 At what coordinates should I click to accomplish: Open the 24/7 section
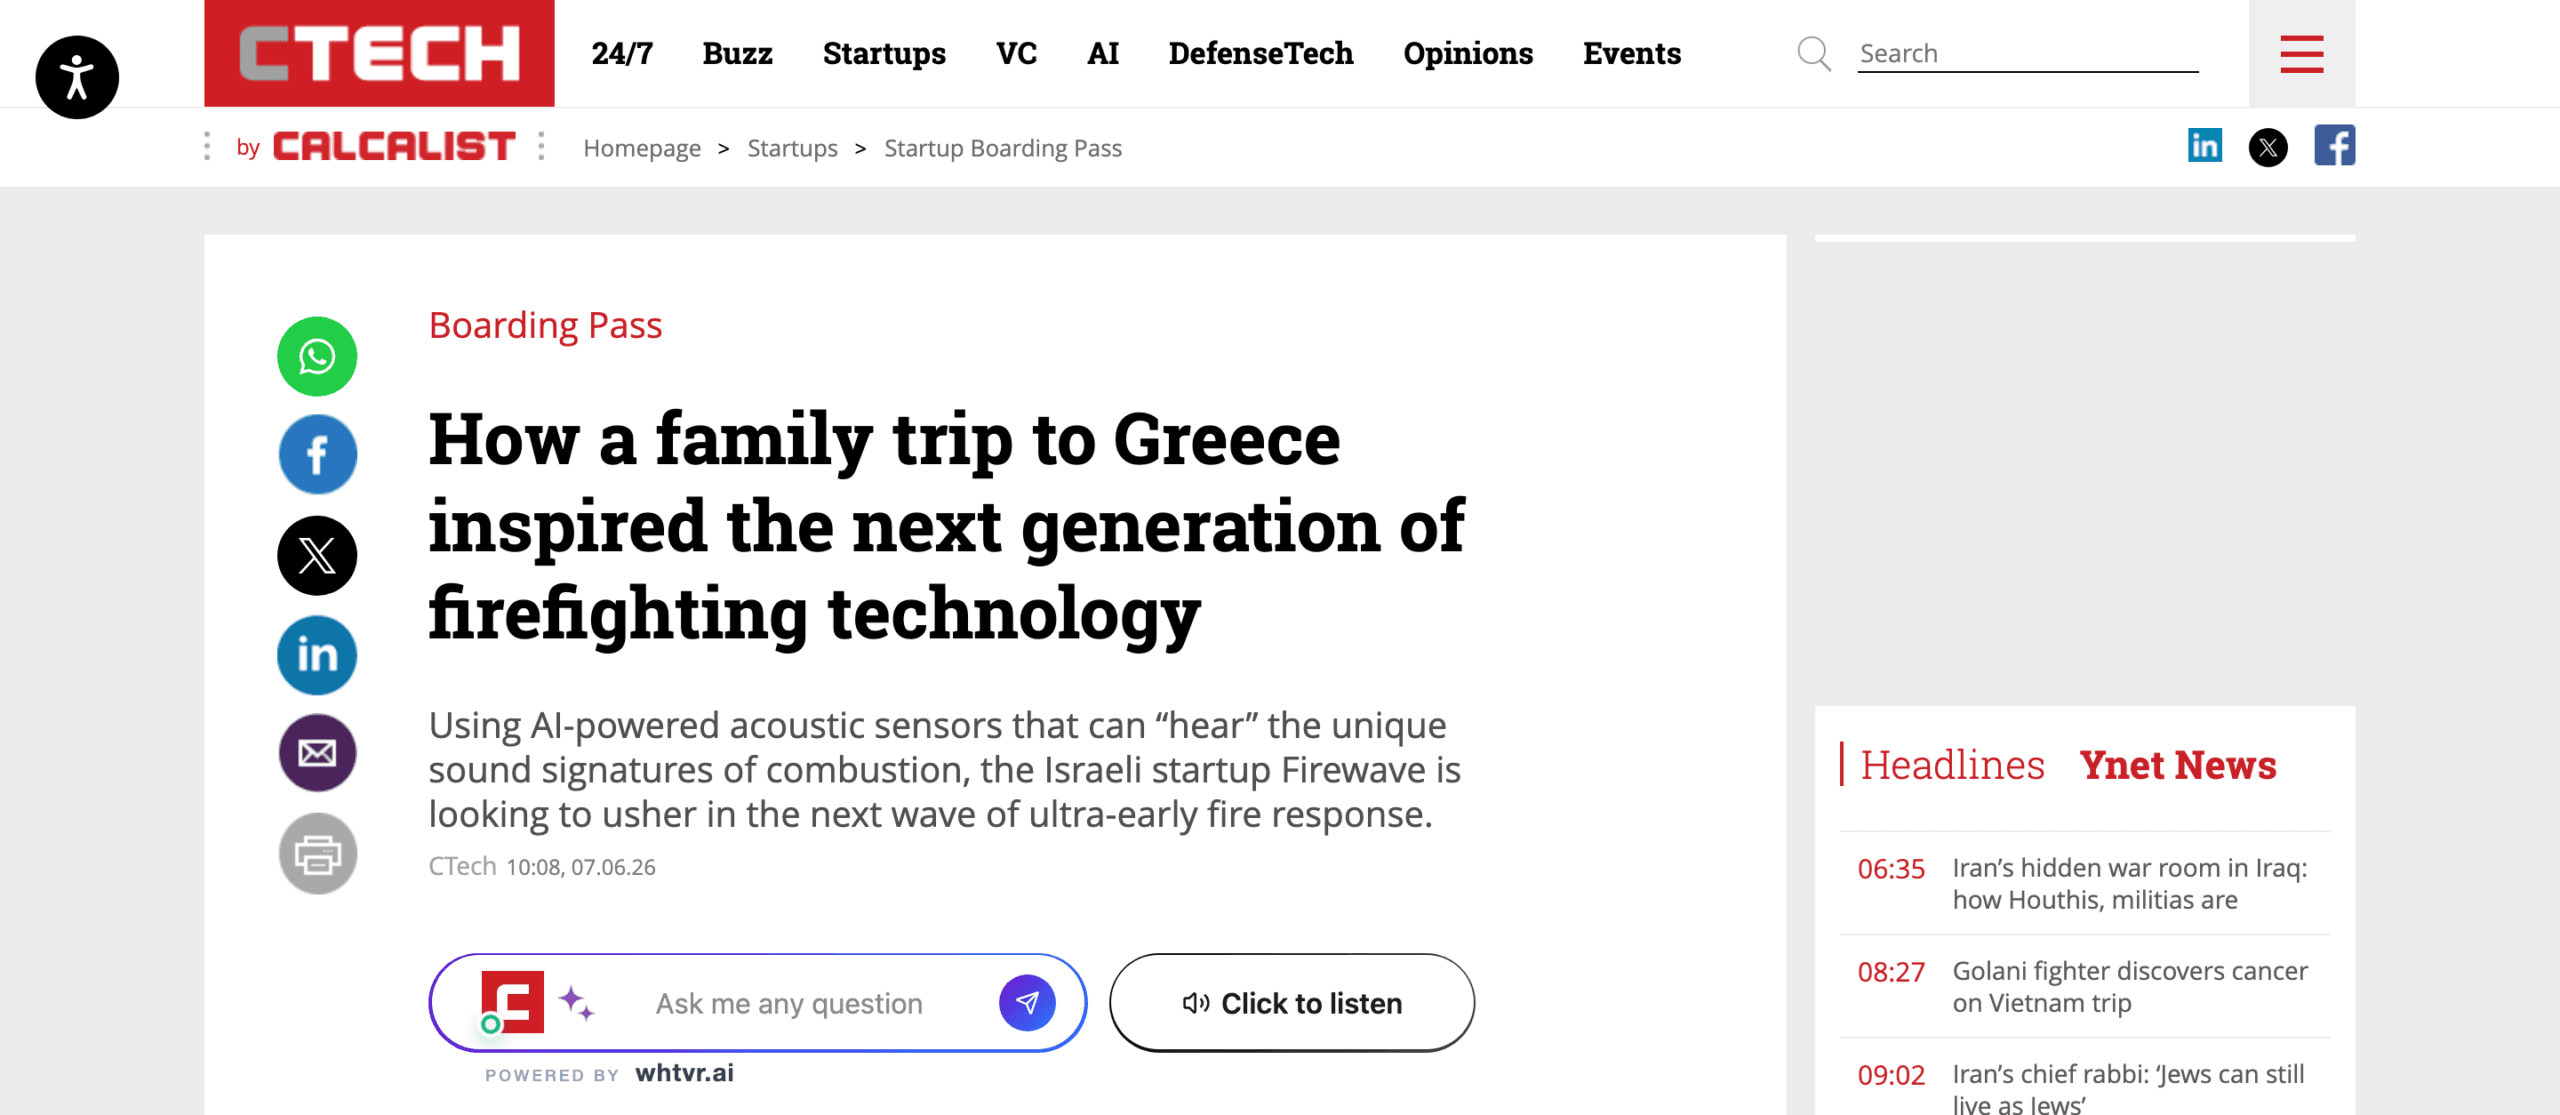tap(621, 53)
